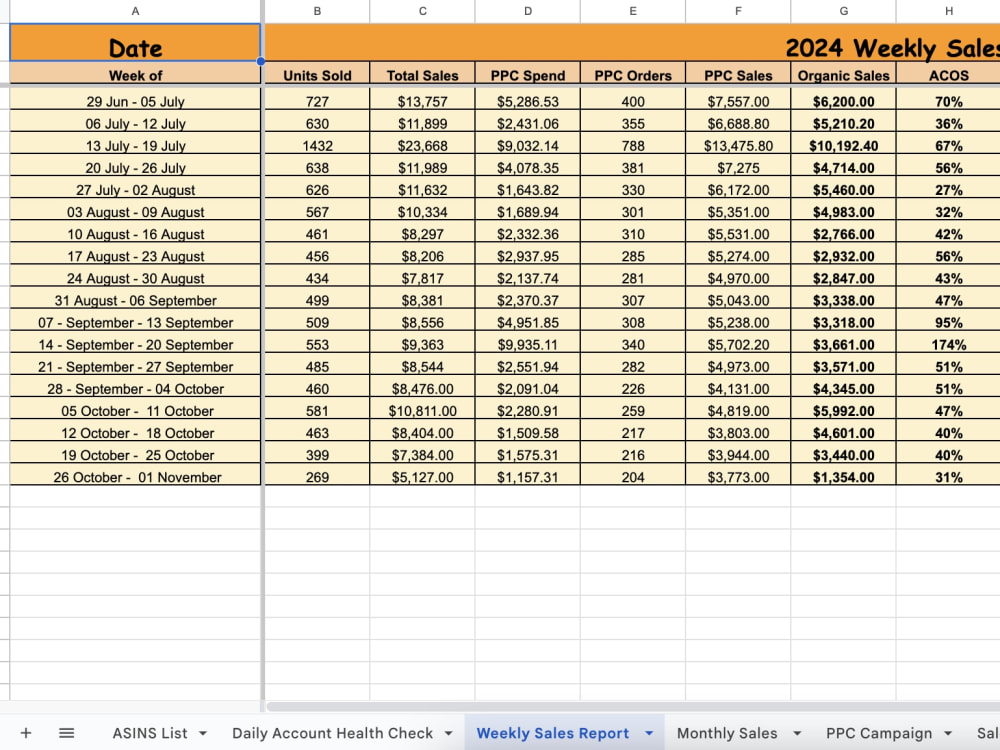Screen dimensions: 1000x750
Task: Click ACOS value 95%
Action: [x=948, y=322]
